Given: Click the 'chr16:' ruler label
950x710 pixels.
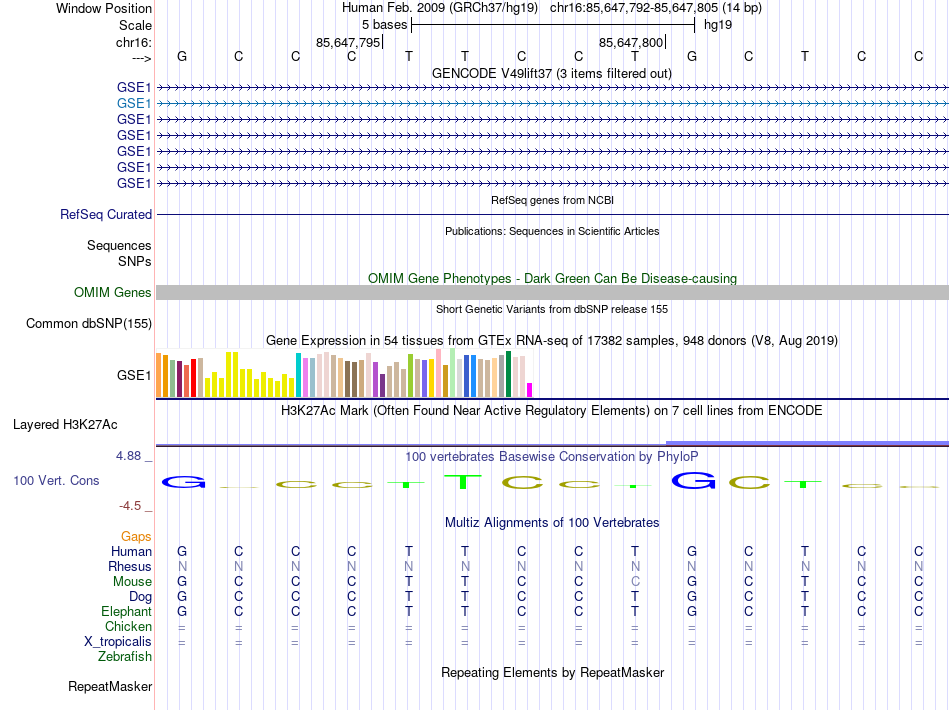Looking at the screenshot, I should tap(134, 42).
